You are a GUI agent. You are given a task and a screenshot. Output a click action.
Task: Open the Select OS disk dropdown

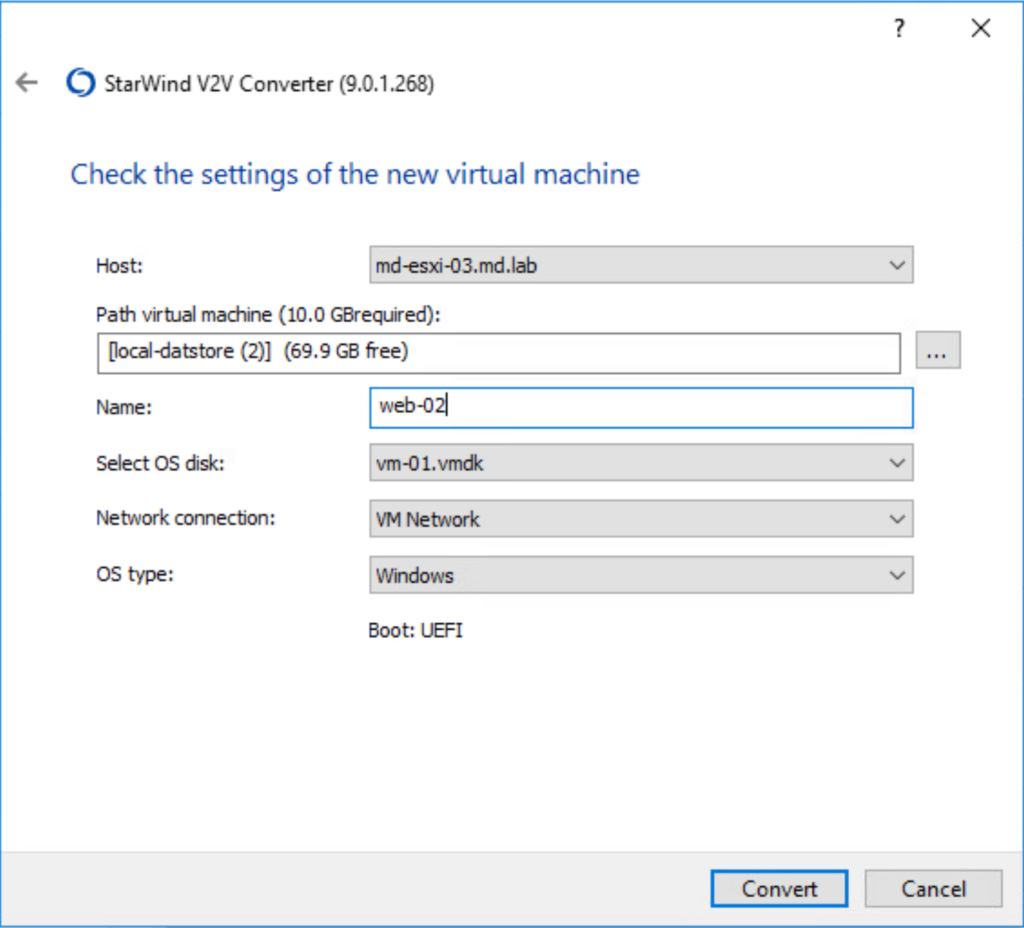point(641,463)
